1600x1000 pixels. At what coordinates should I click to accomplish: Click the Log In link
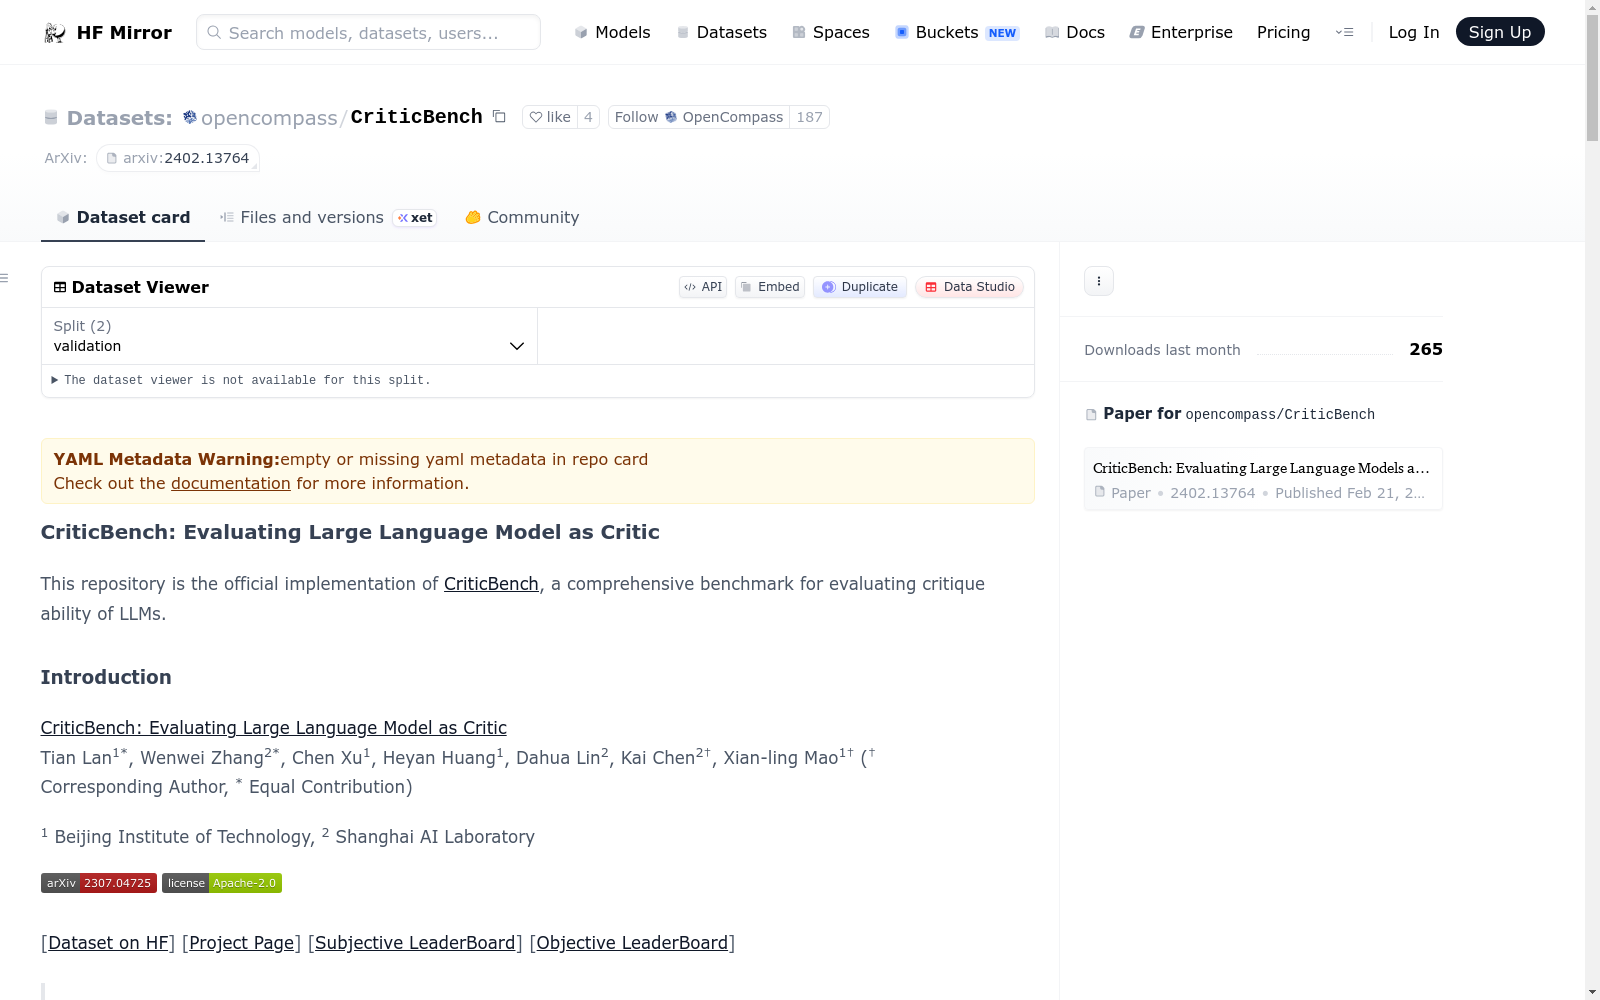point(1414,32)
